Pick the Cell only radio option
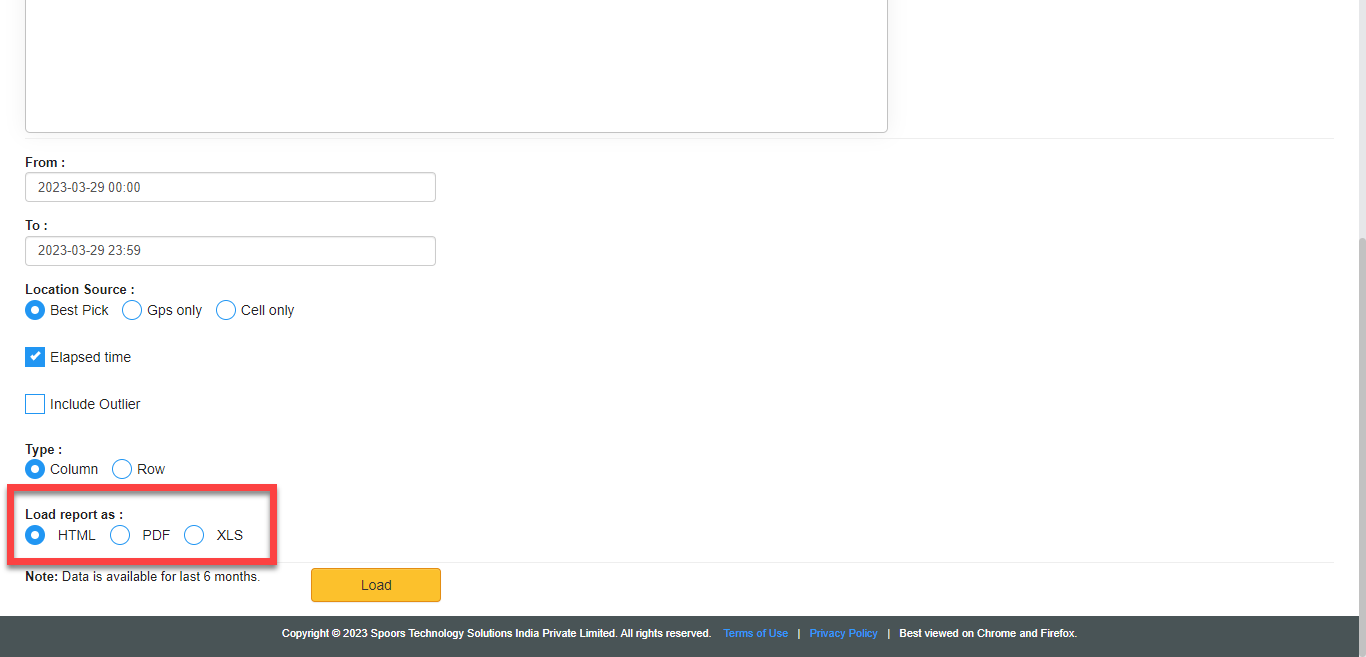This screenshot has width=1366, height=657. coord(226,310)
